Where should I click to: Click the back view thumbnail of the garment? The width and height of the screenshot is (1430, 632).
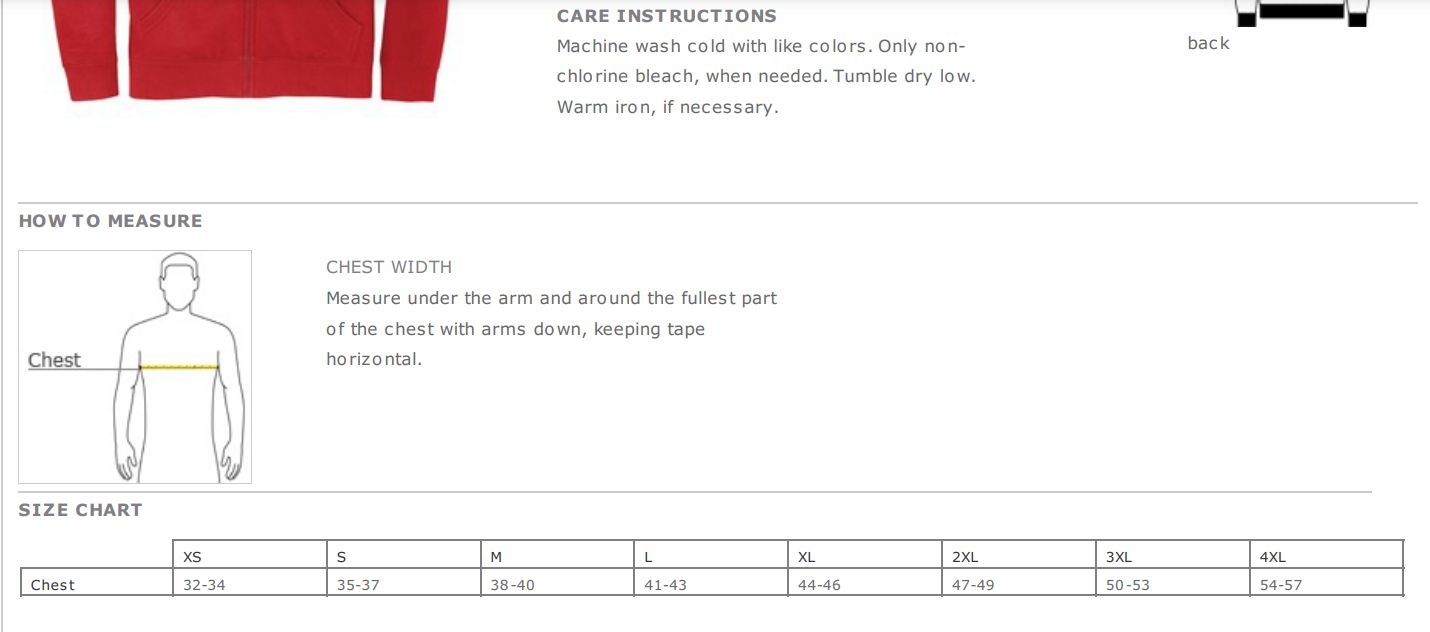(x=1301, y=12)
